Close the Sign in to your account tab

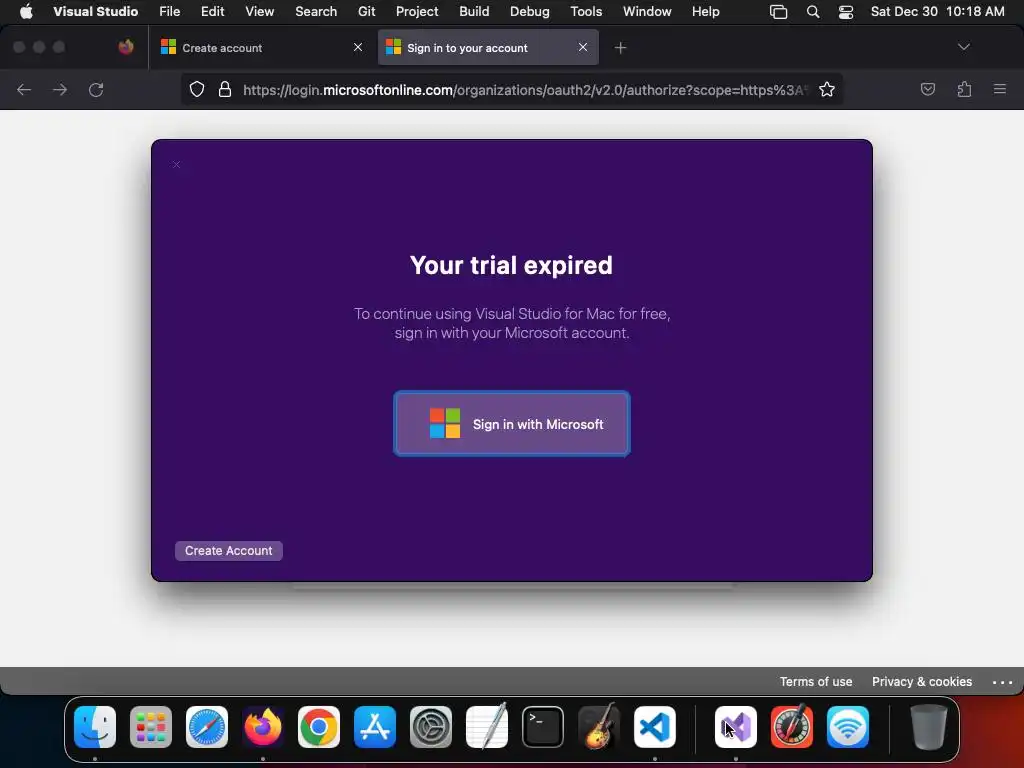583,47
